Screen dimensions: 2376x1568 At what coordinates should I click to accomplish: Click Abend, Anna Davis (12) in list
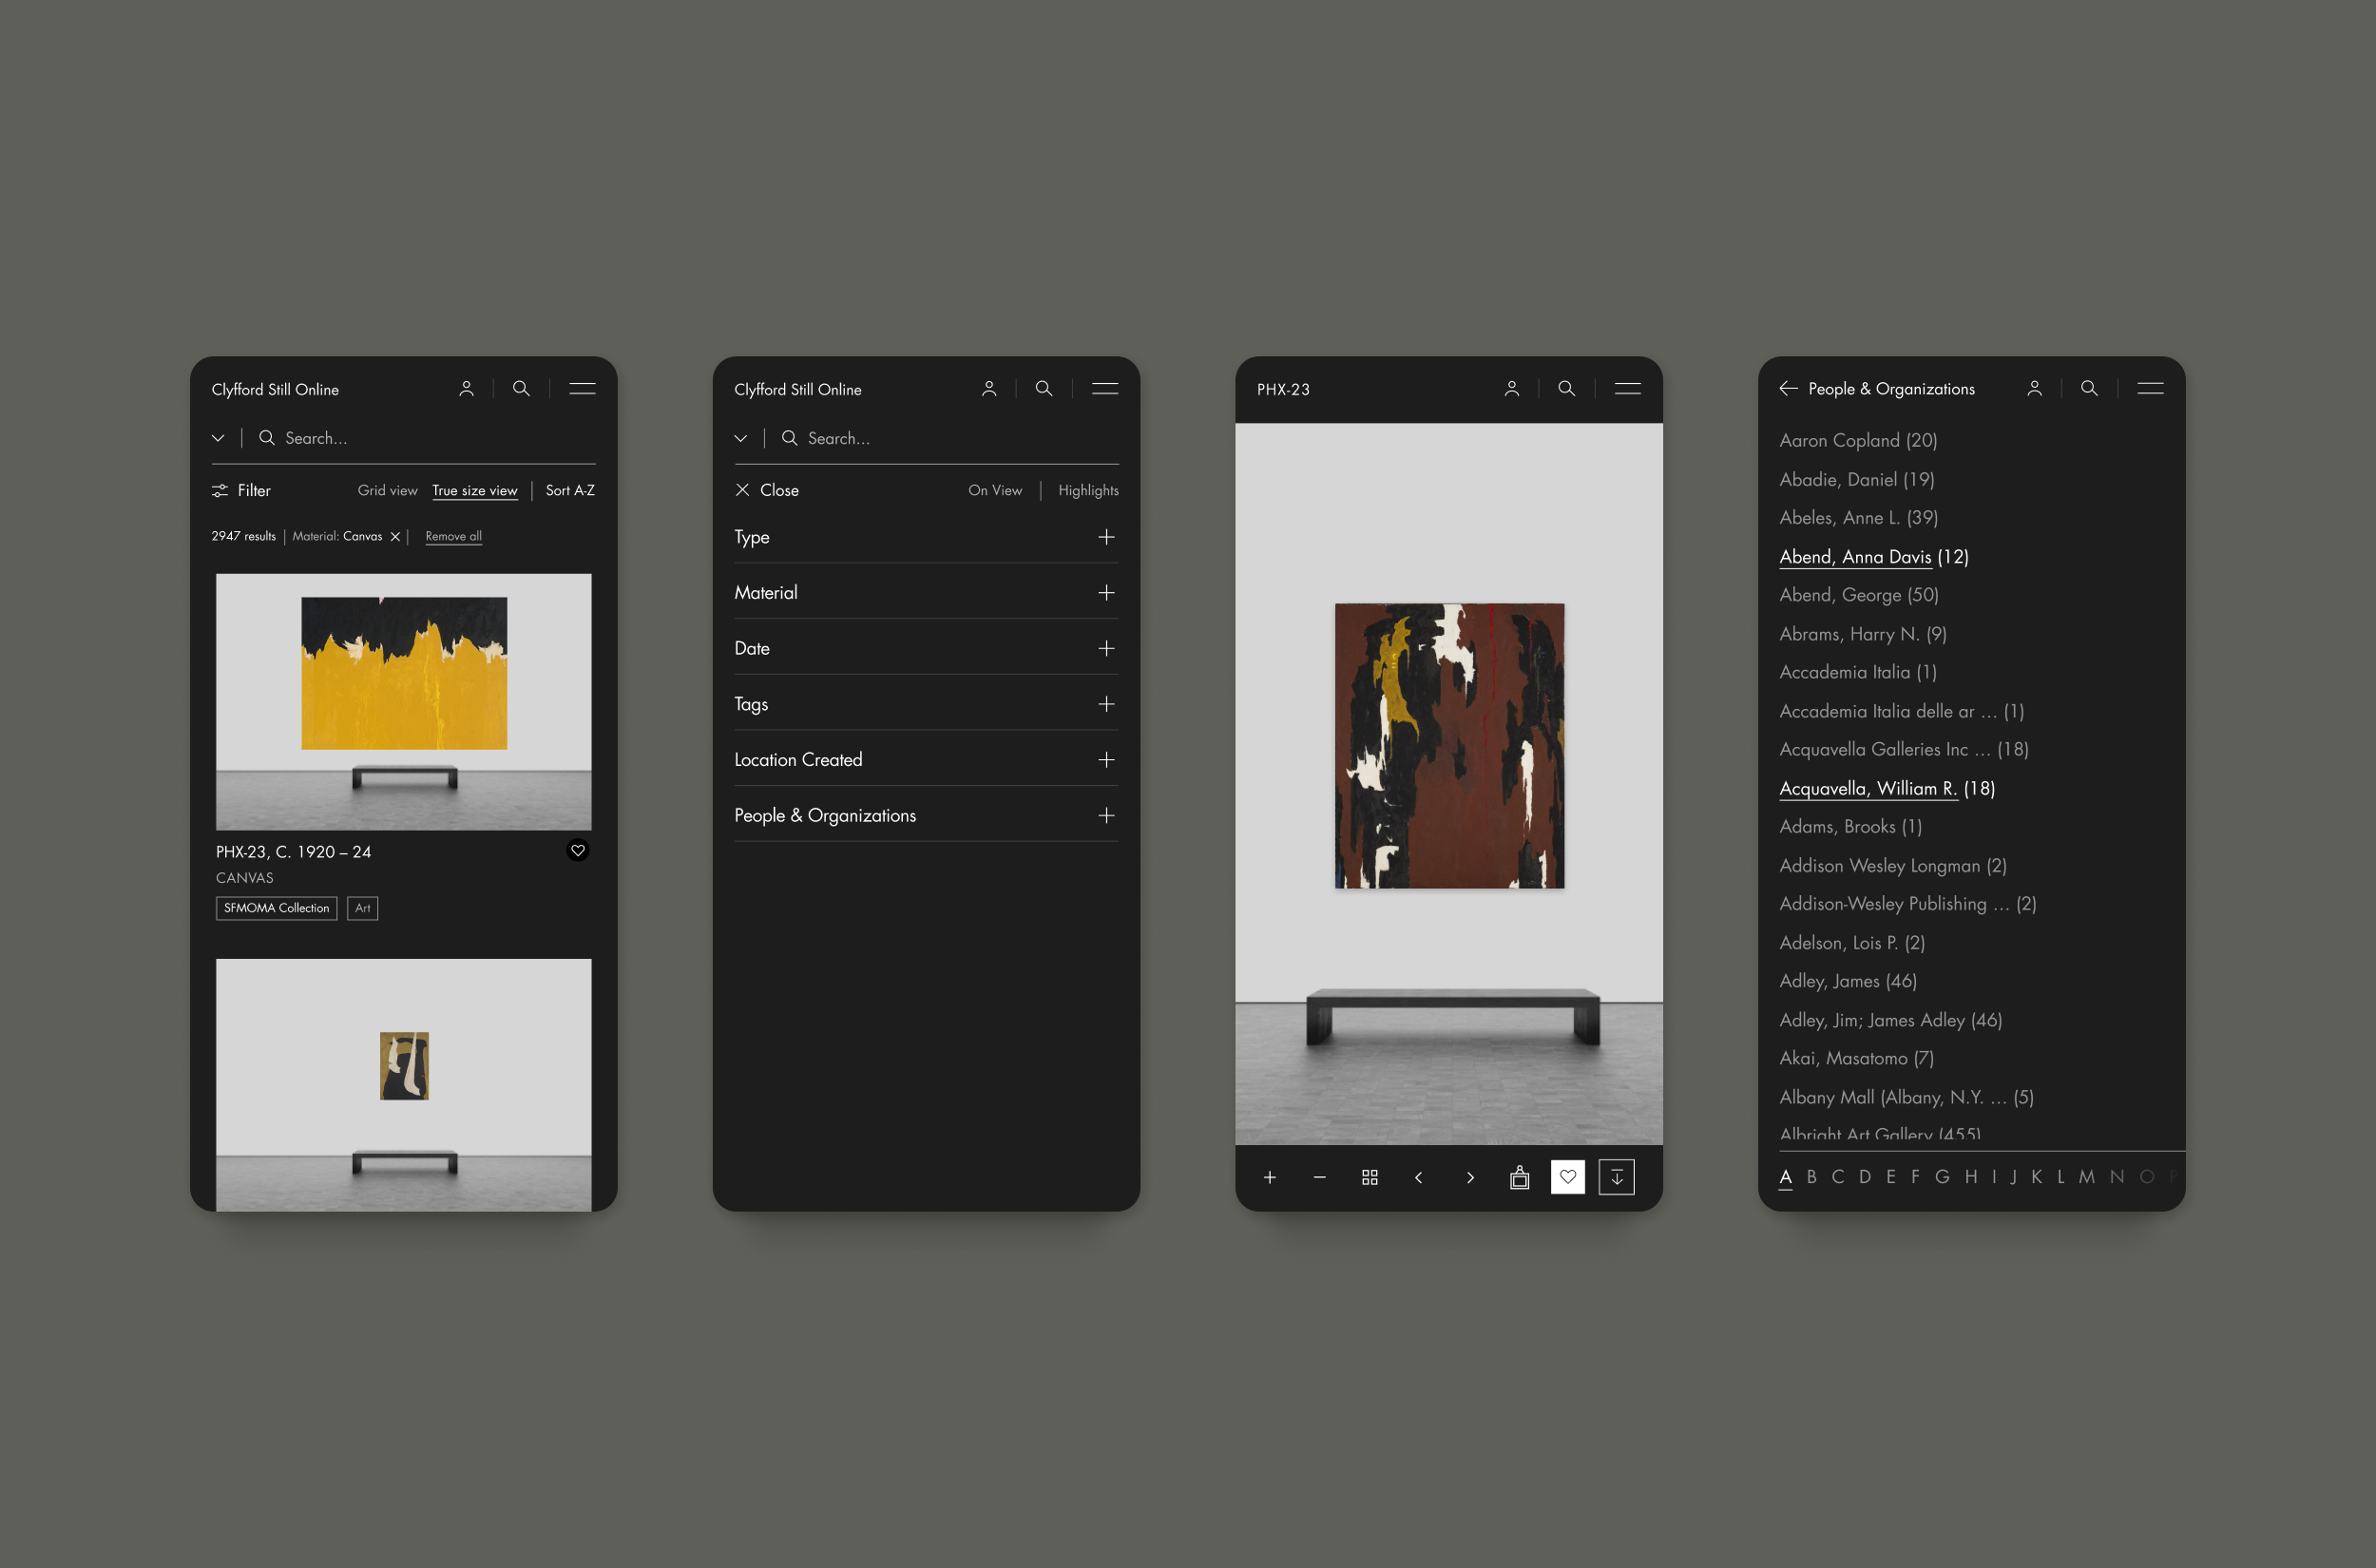(1874, 557)
